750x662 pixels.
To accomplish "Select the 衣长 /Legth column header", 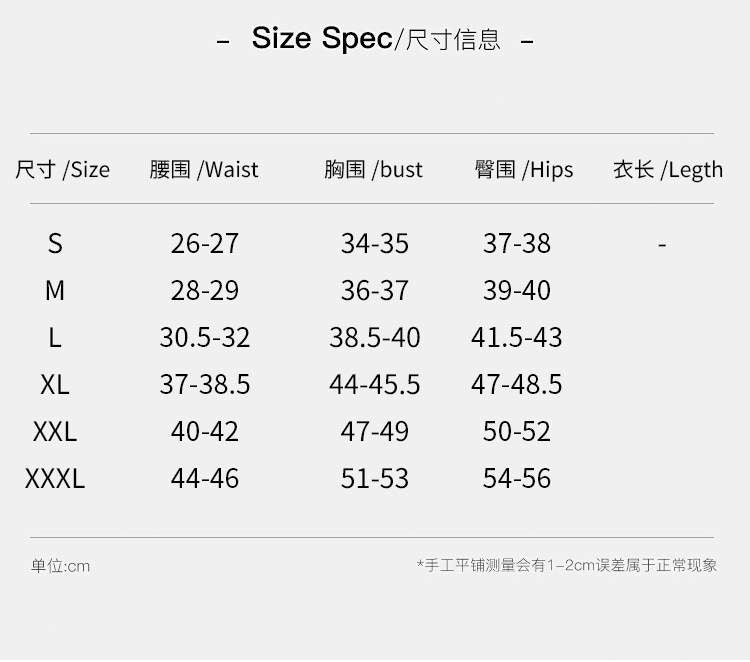I will click(x=667, y=170).
